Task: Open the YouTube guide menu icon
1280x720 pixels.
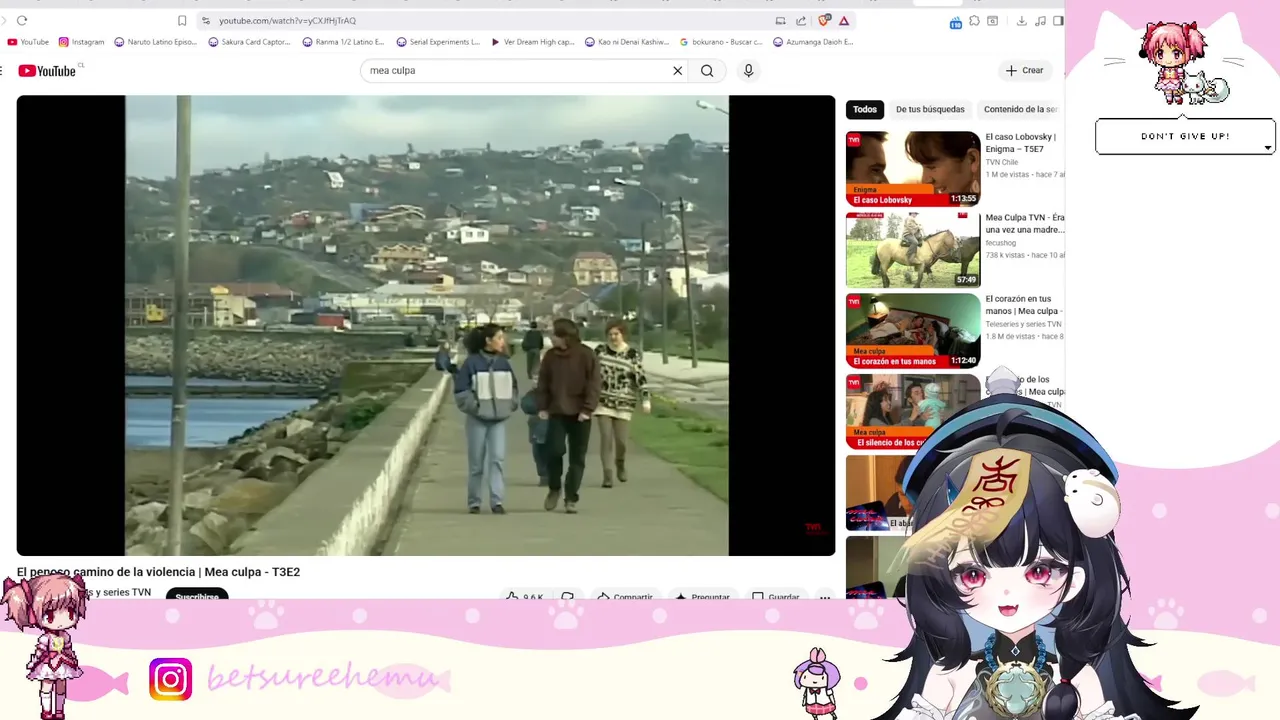Action: tap(2, 71)
